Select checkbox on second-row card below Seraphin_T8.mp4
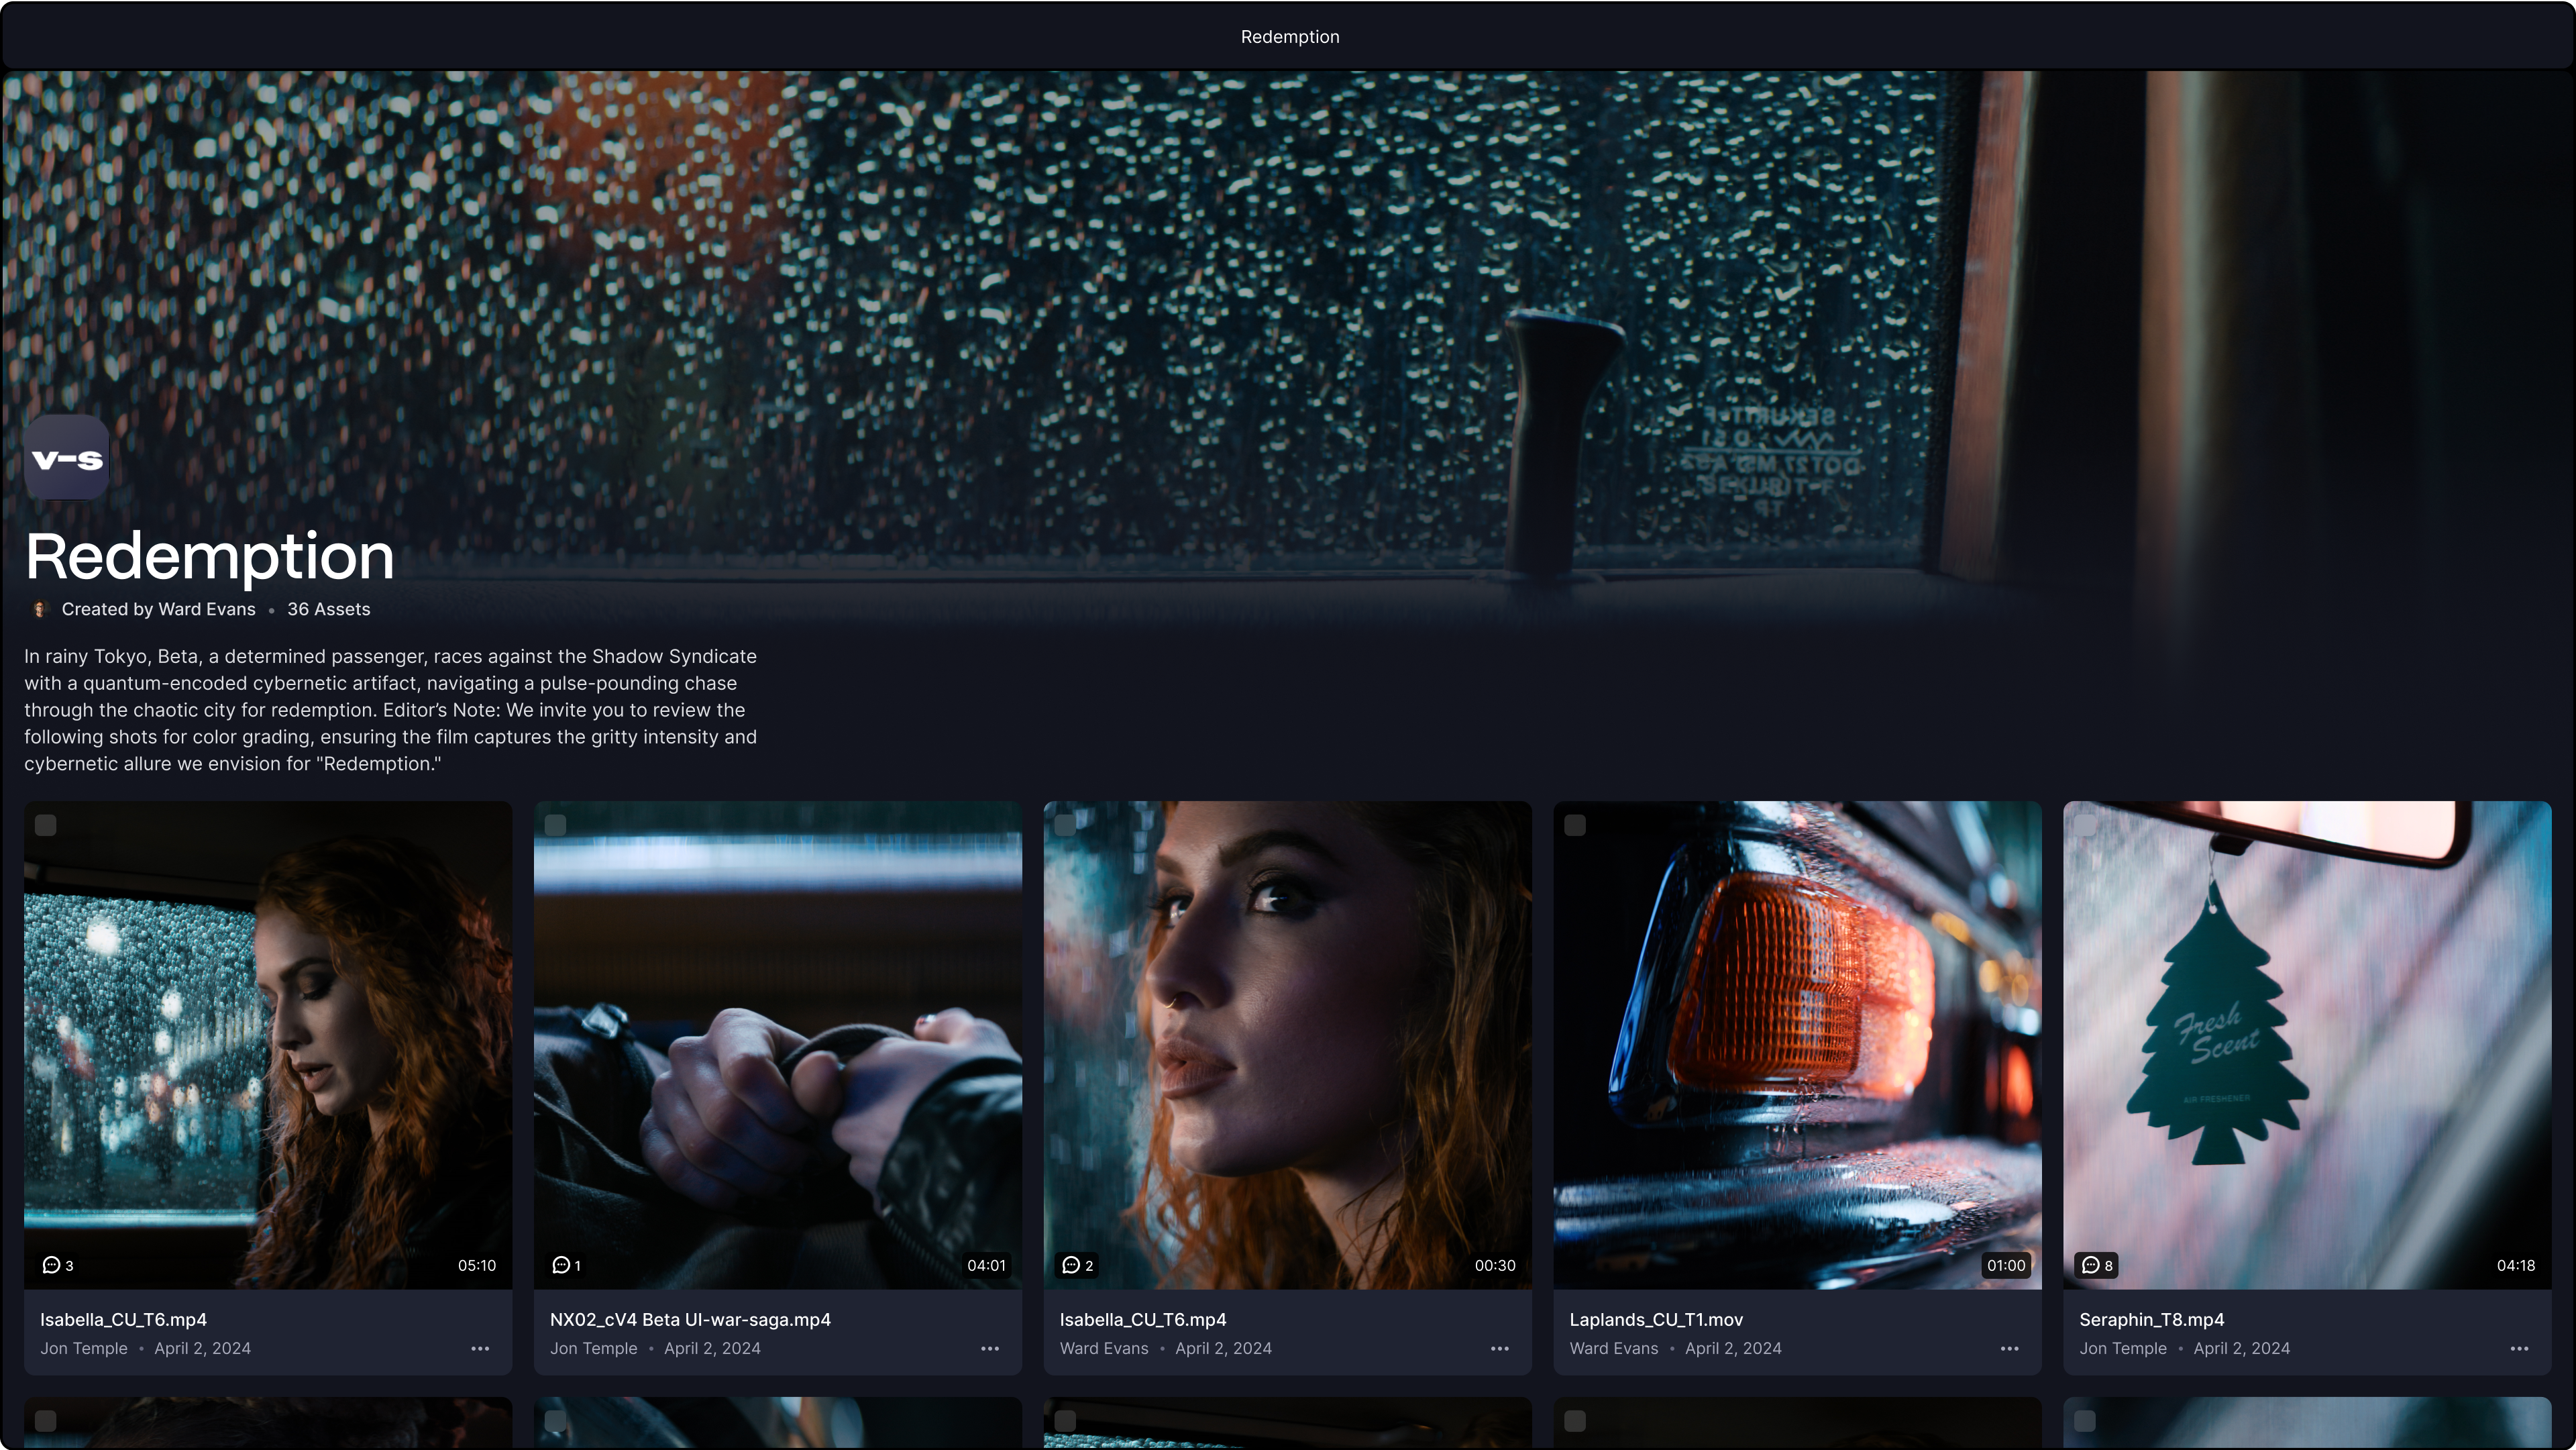Viewport: 2576px width, 1450px height. click(2086, 1421)
